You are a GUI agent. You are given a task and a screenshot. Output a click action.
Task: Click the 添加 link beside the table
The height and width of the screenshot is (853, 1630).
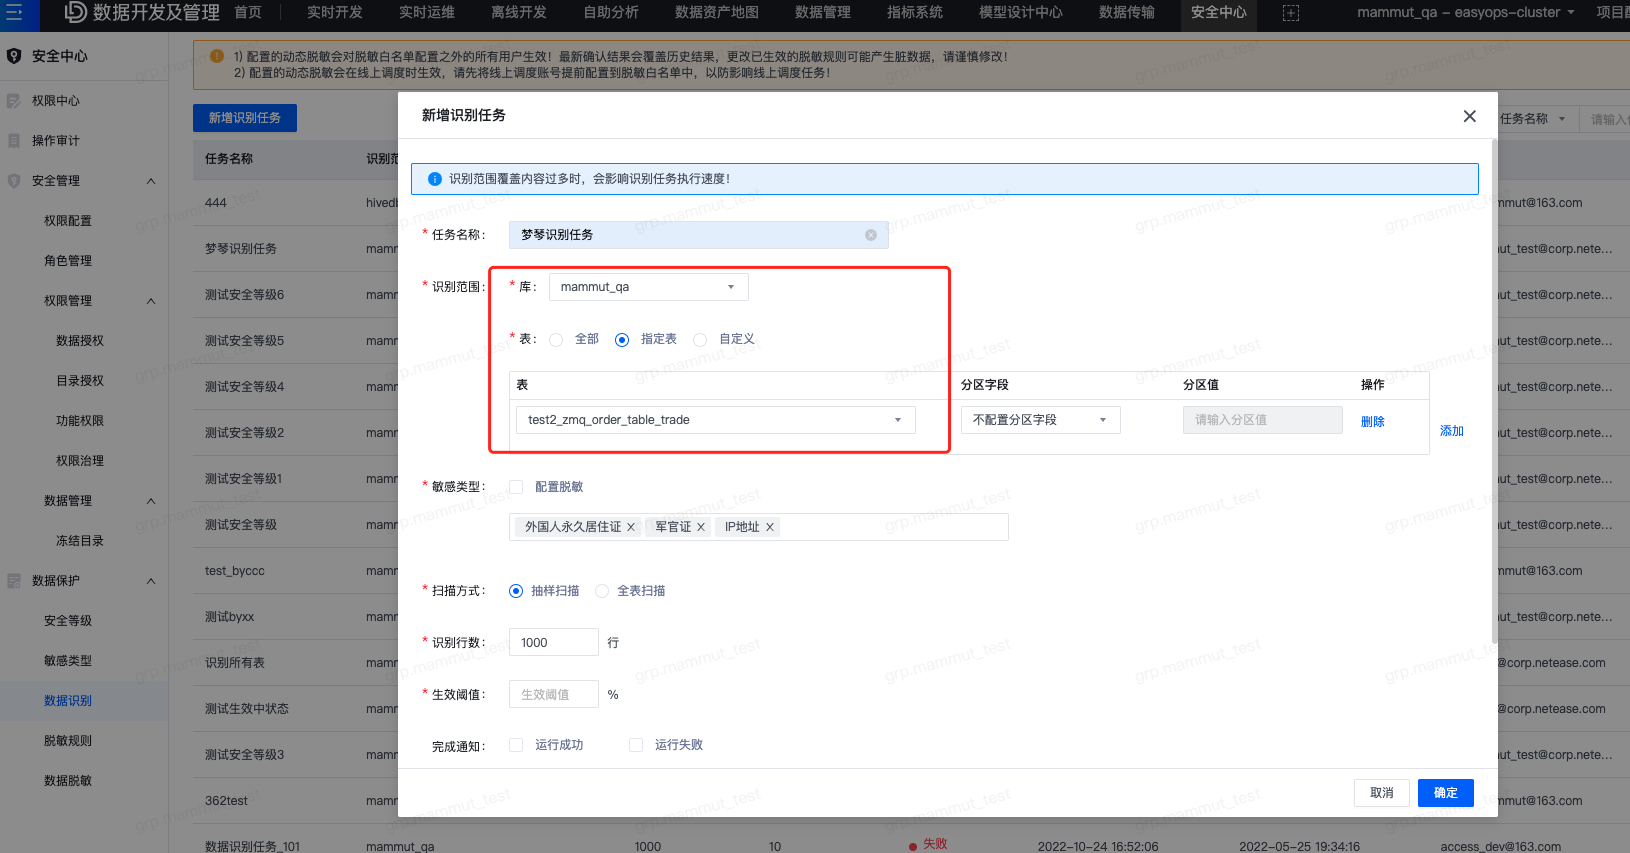(x=1452, y=431)
